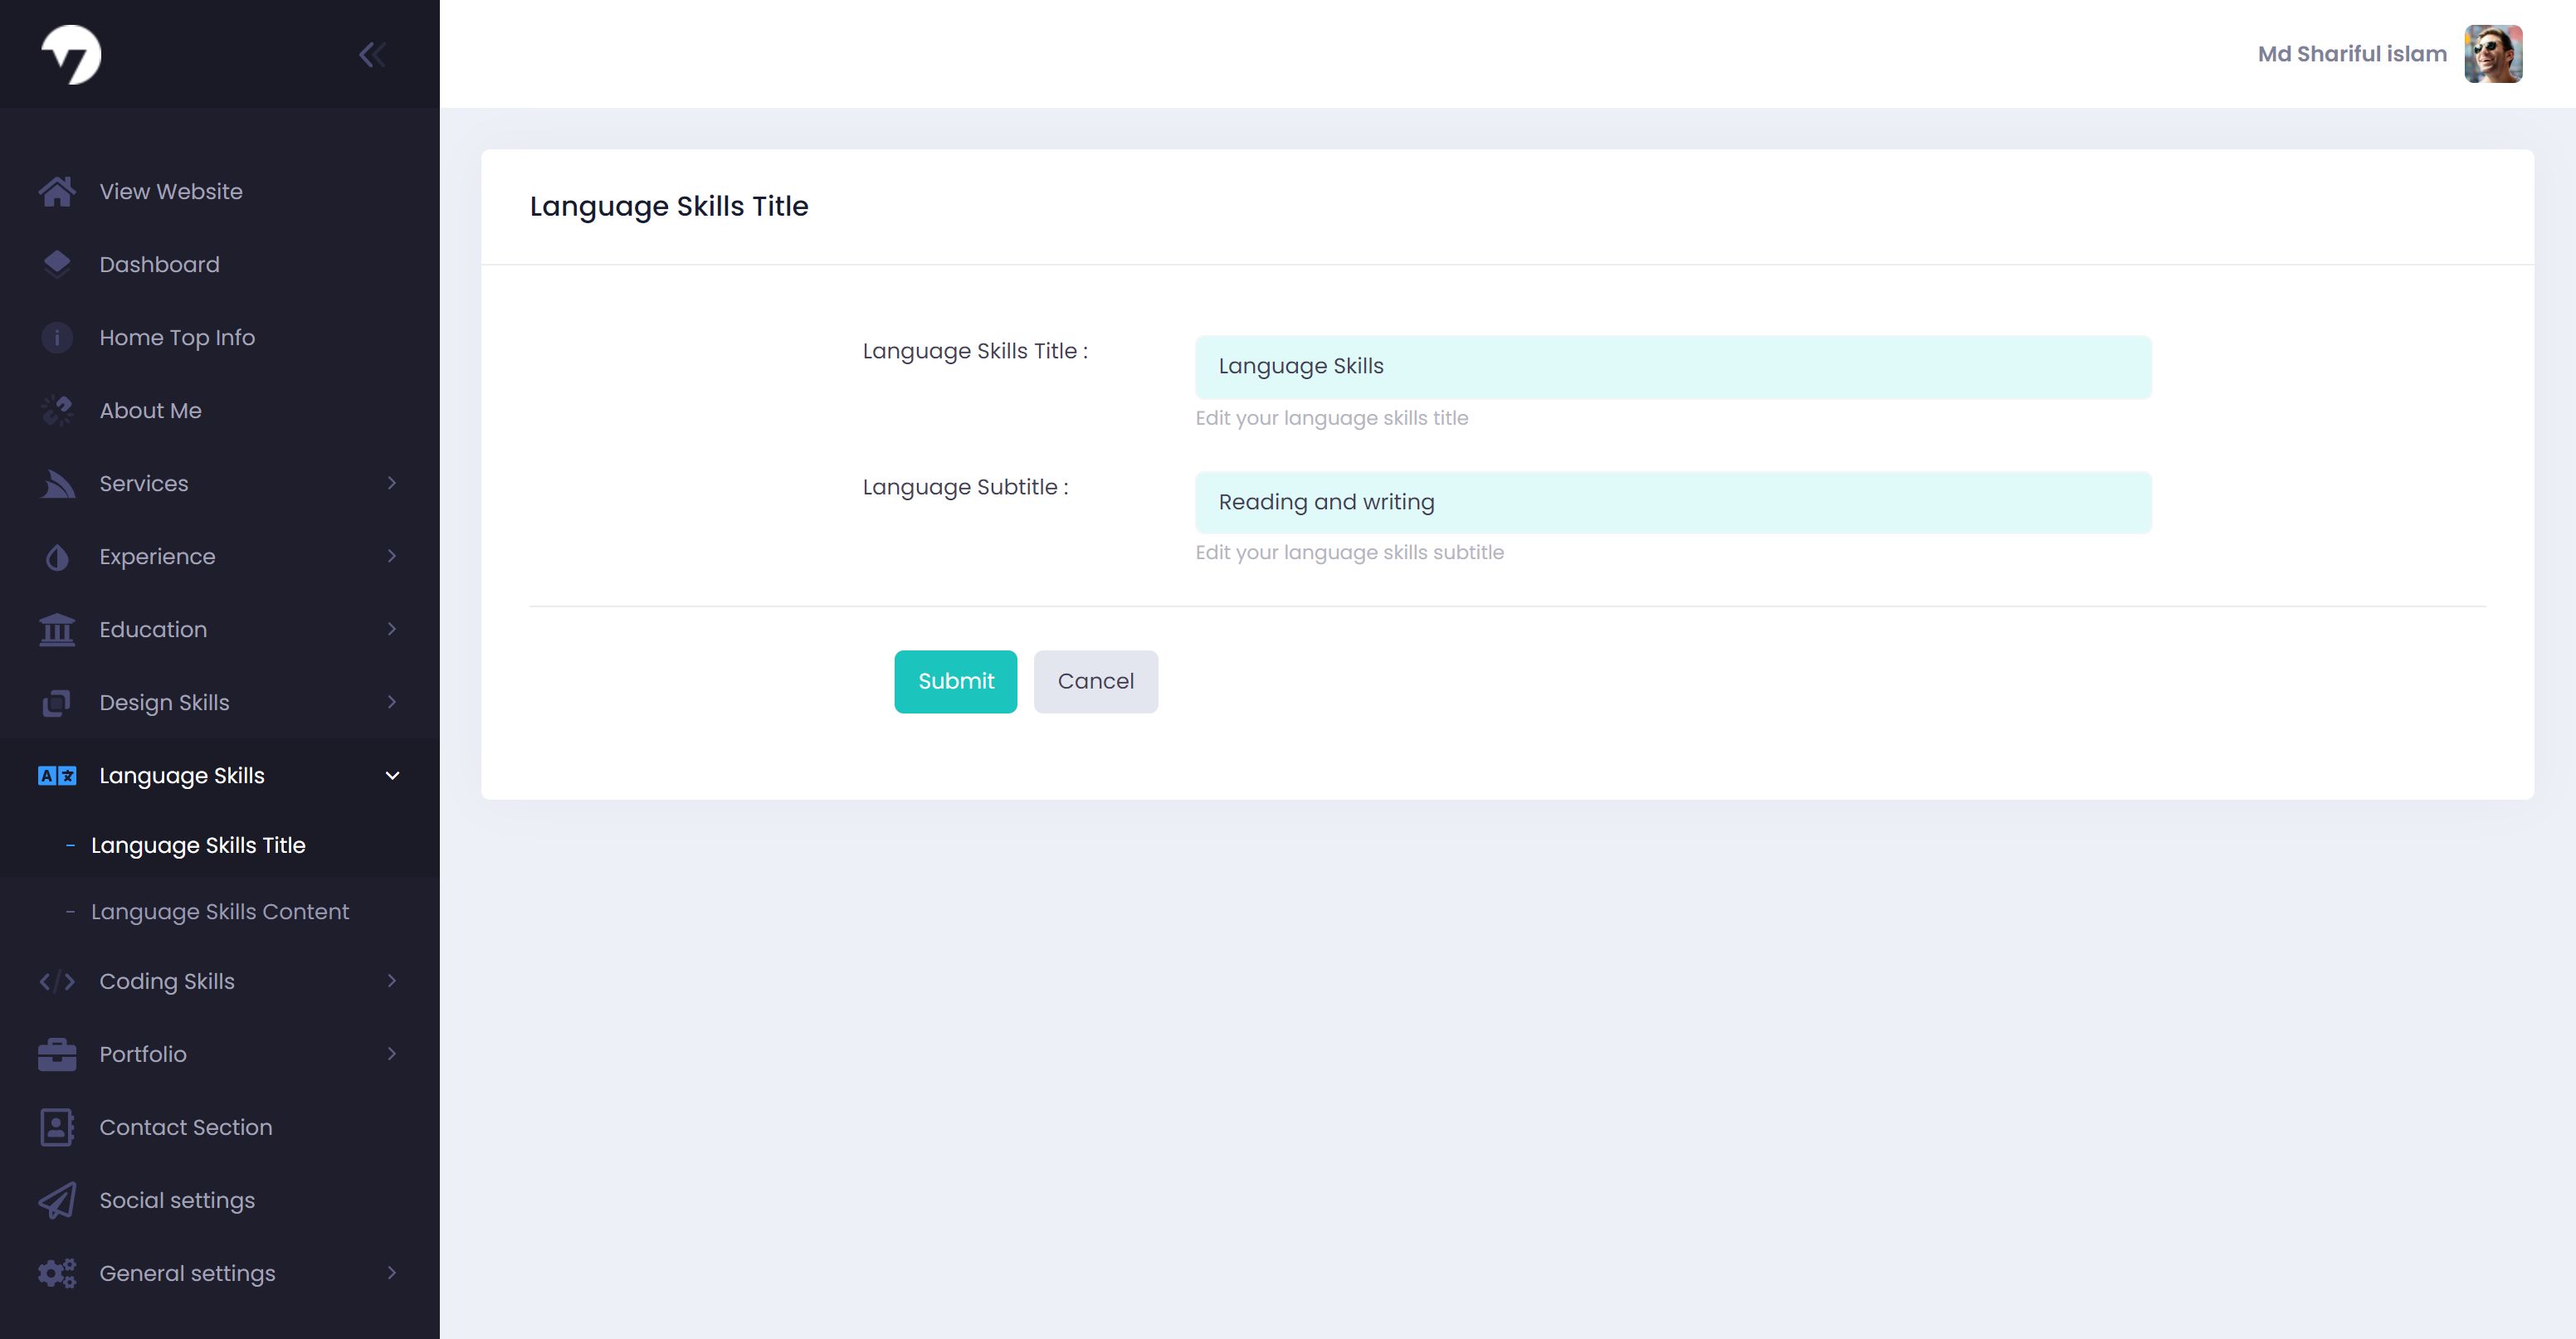Click the Services menu label

[144, 483]
